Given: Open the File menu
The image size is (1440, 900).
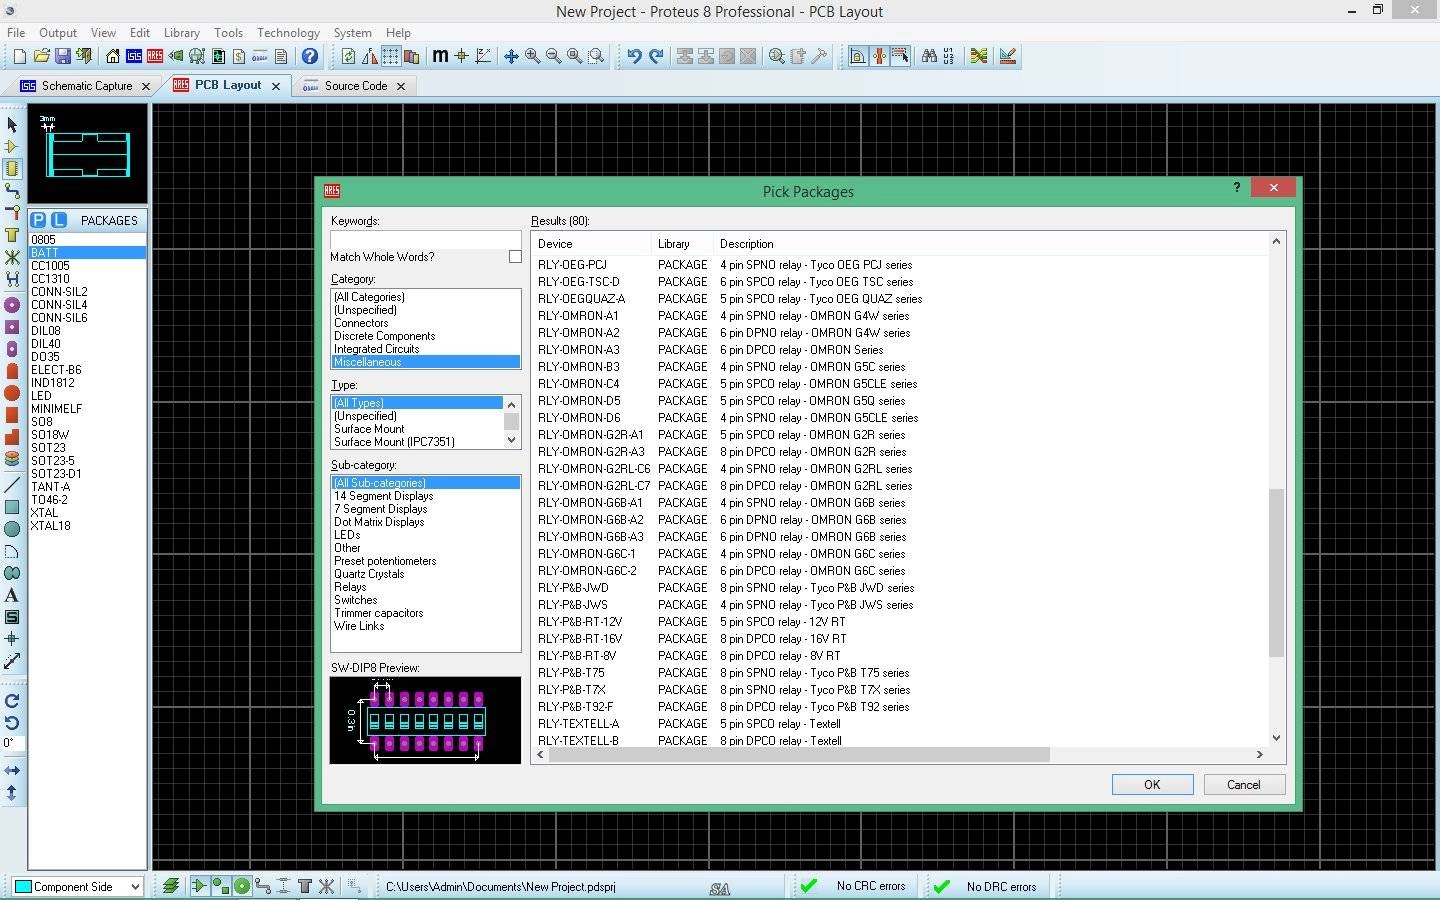Looking at the screenshot, I should [x=16, y=32].
